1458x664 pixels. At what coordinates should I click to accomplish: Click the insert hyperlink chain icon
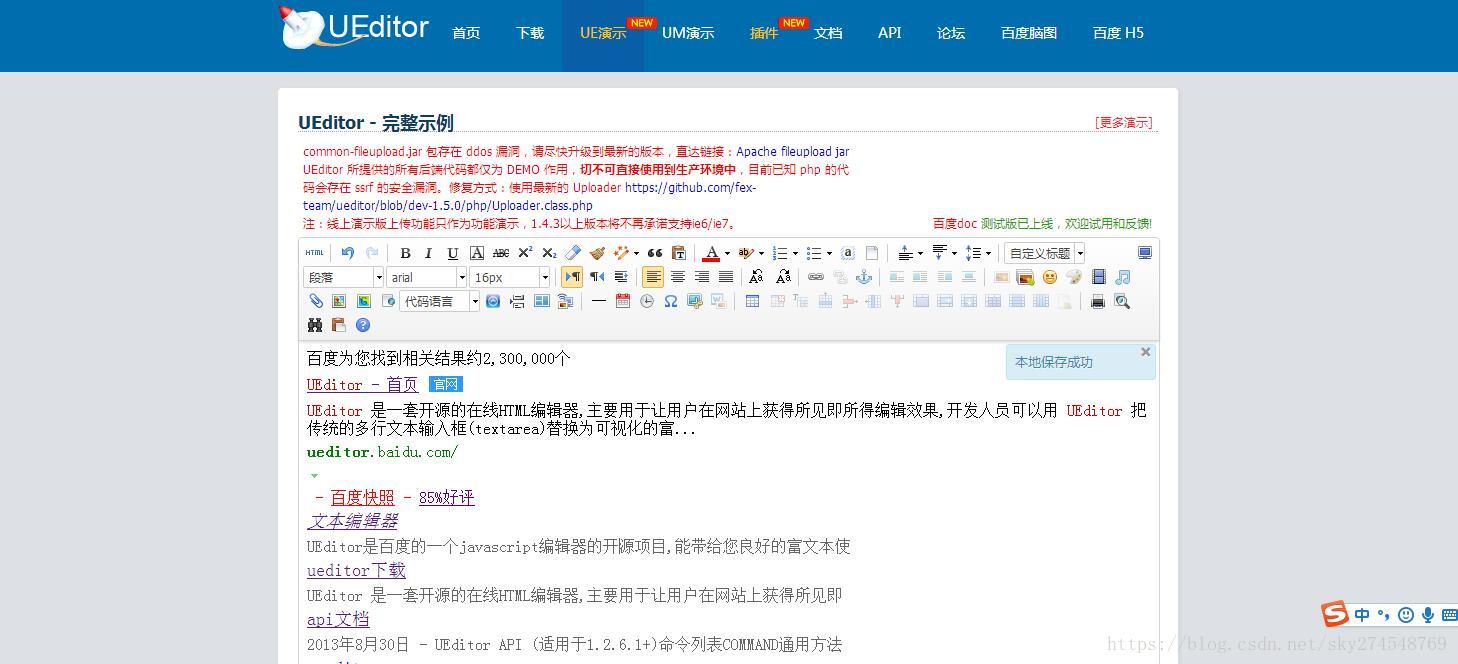816,277
